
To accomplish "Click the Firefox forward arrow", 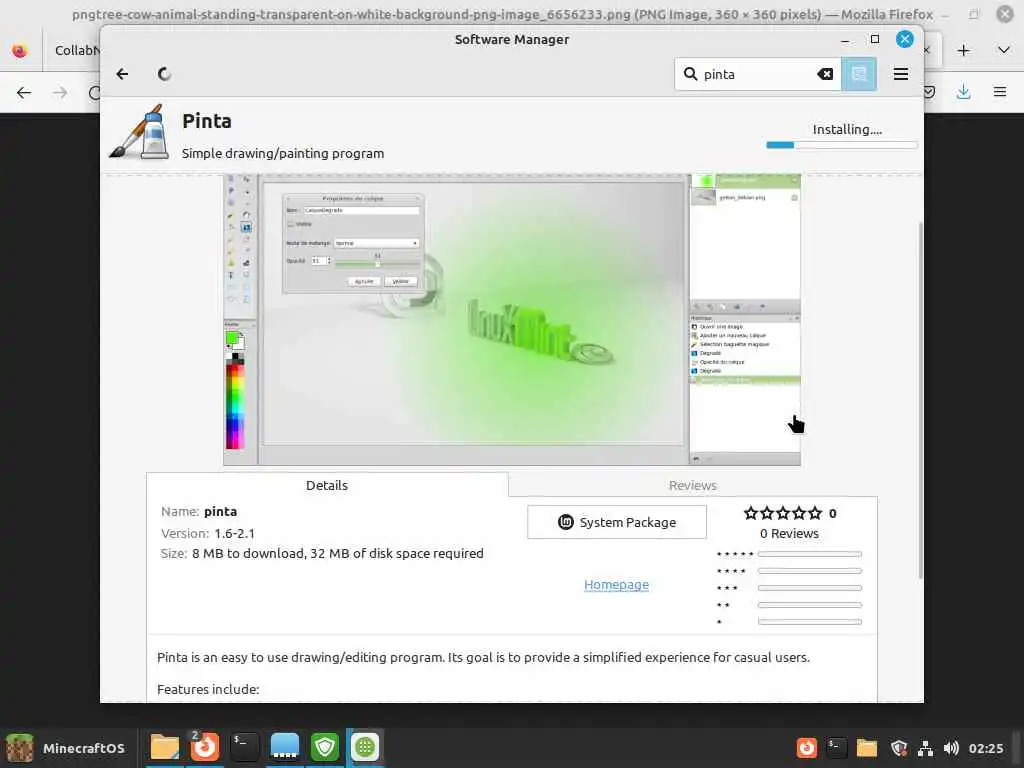I will (60, 92).
